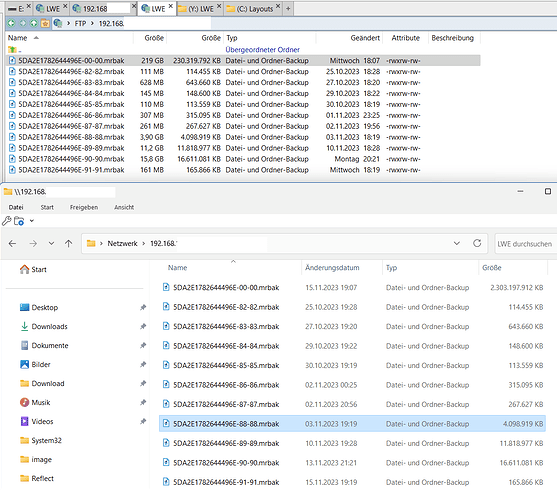The image size is (557, 500).
Task: Navigate up one folder with up arrow
Action: click(69, 244)
